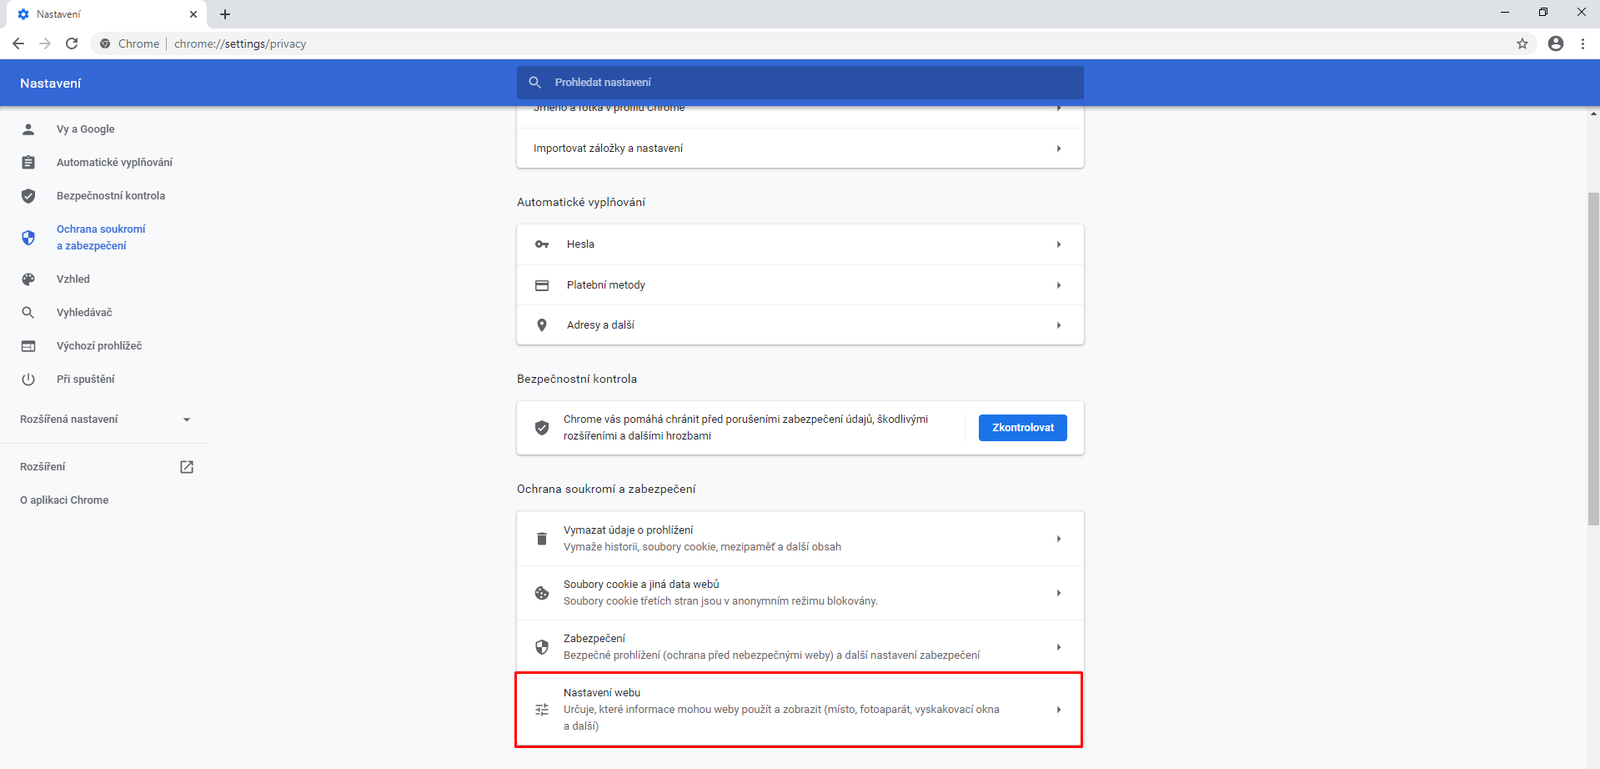Open O aplikaci Chrome link
This screenshot has width=1600, height=769.
coord(64,501)
